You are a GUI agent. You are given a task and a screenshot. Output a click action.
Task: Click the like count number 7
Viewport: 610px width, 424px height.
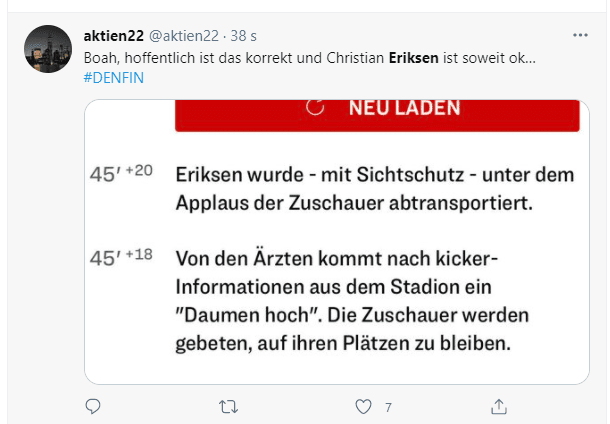click(387, 407)
